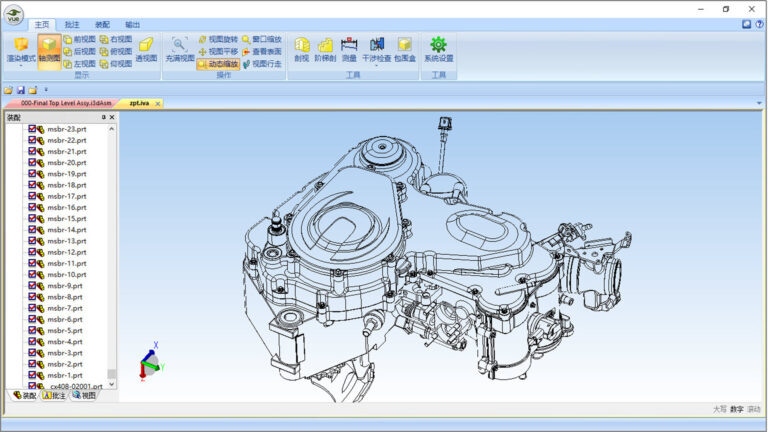The image size is (768, 432).
Task: Open the 阶梯剖 stepped section tool
Action: tap(325, 50)
